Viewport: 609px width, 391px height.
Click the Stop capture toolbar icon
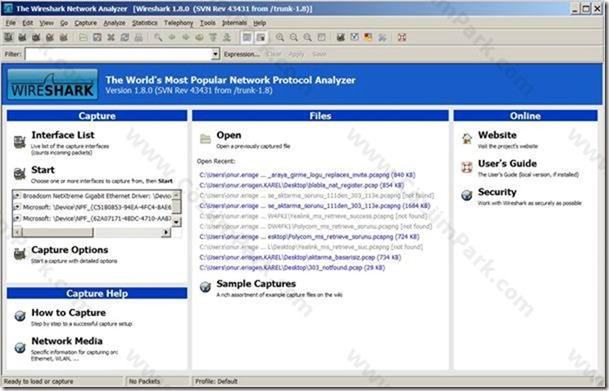tap(50, 37)
